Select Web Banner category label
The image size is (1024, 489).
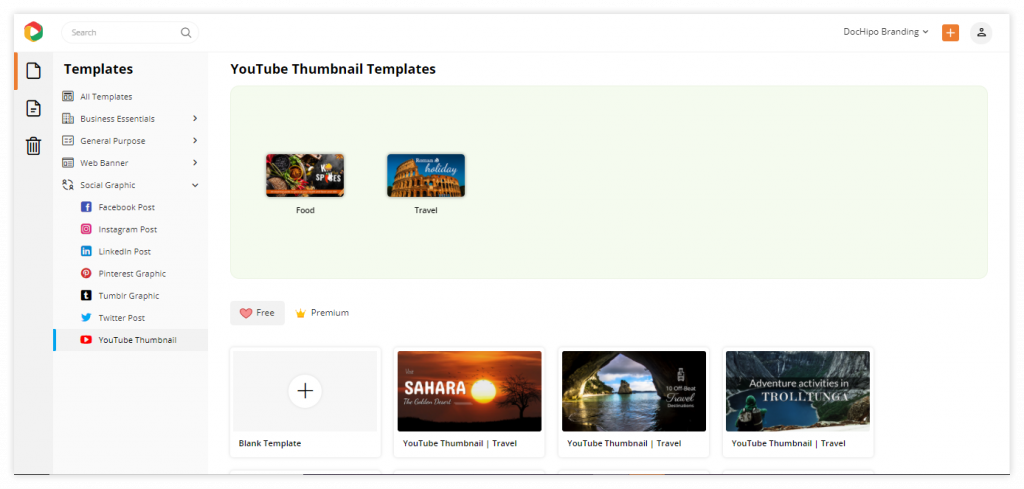104,163
